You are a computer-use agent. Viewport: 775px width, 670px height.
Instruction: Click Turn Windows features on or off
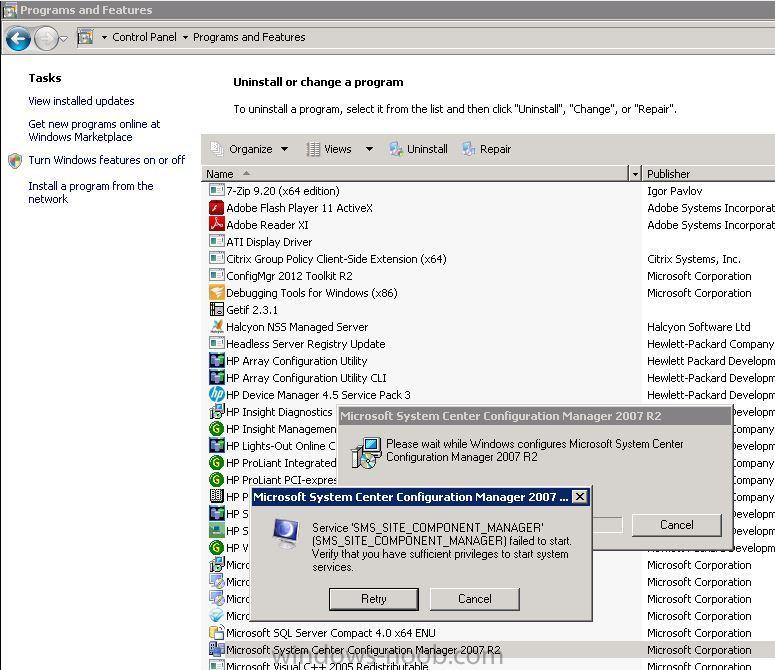[106, 160]
